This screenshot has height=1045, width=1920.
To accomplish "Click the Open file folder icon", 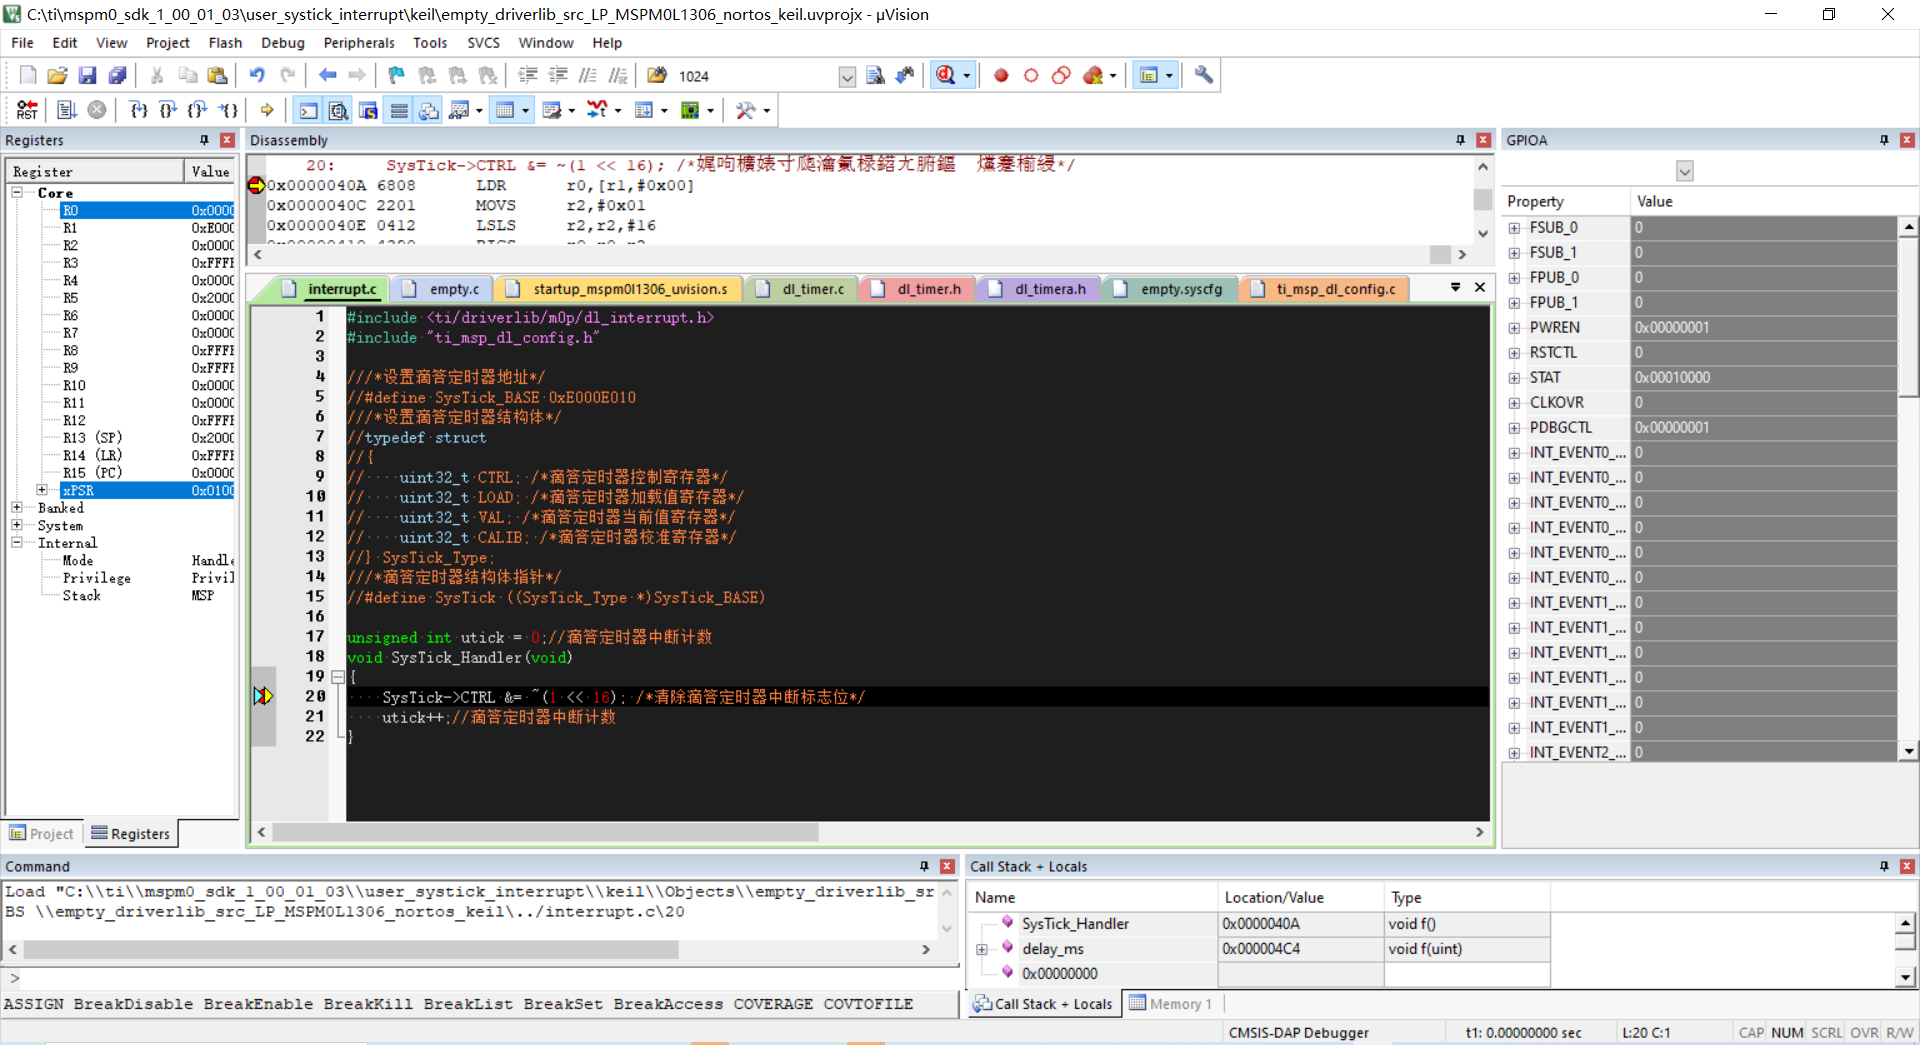I will 58,75.
